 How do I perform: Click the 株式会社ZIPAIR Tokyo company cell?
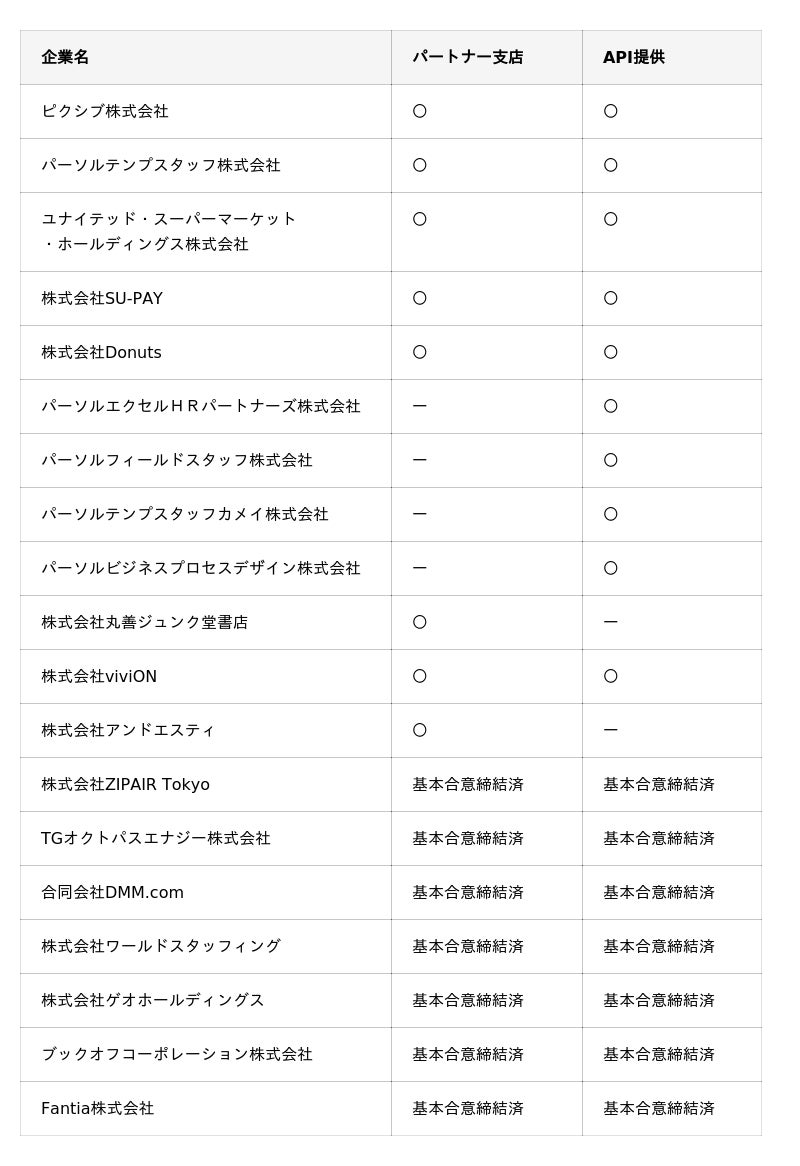click(125, 784)
